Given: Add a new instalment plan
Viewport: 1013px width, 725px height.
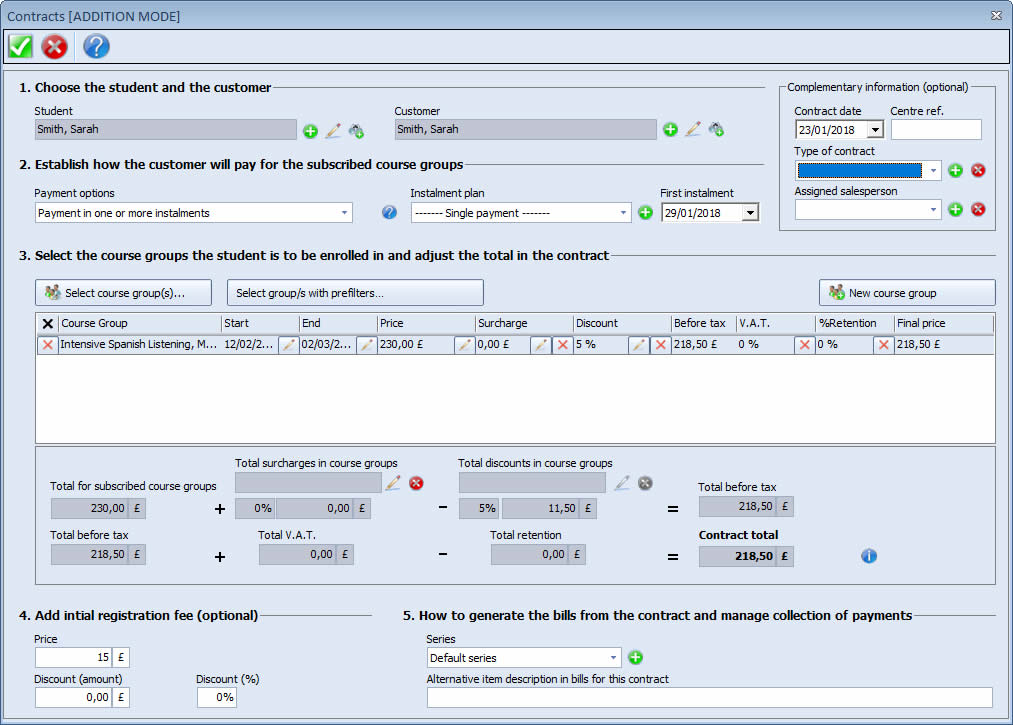Looking at the screenshot, I should [x=645, y=213].
